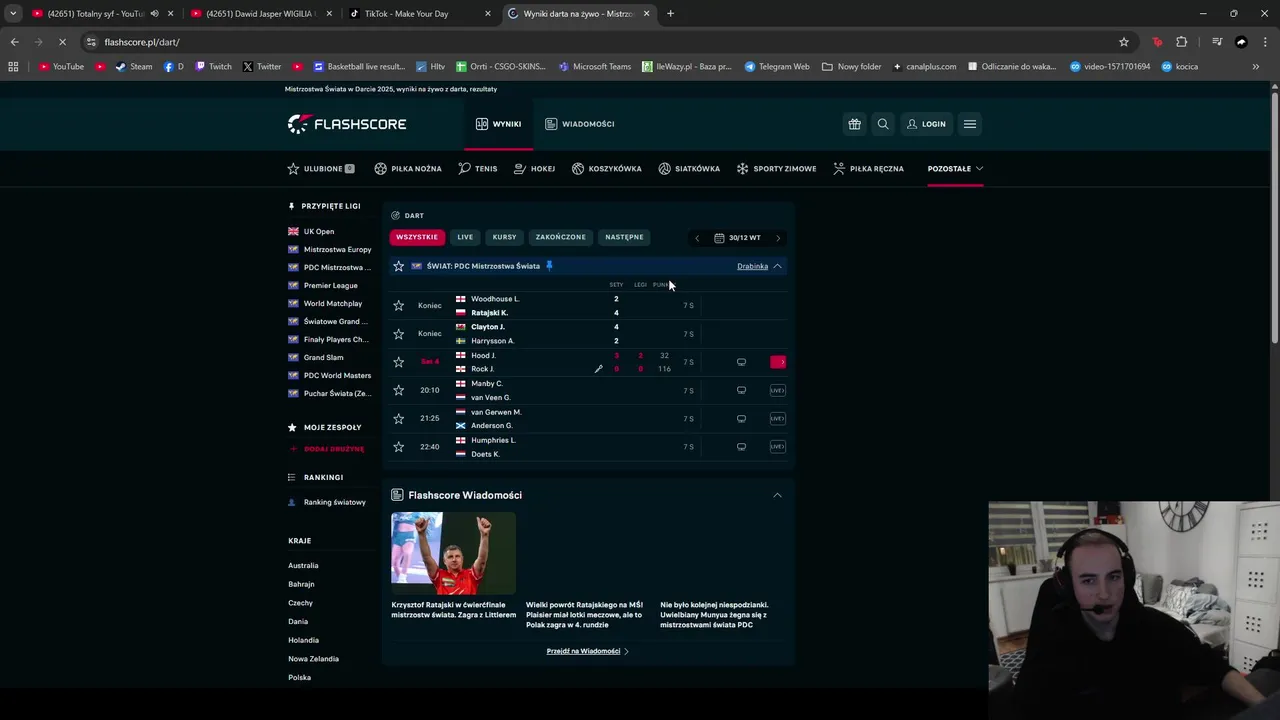Favorite the Woodhouse vs Ratajski match
Screen dimensions: 1280x720
399,305
